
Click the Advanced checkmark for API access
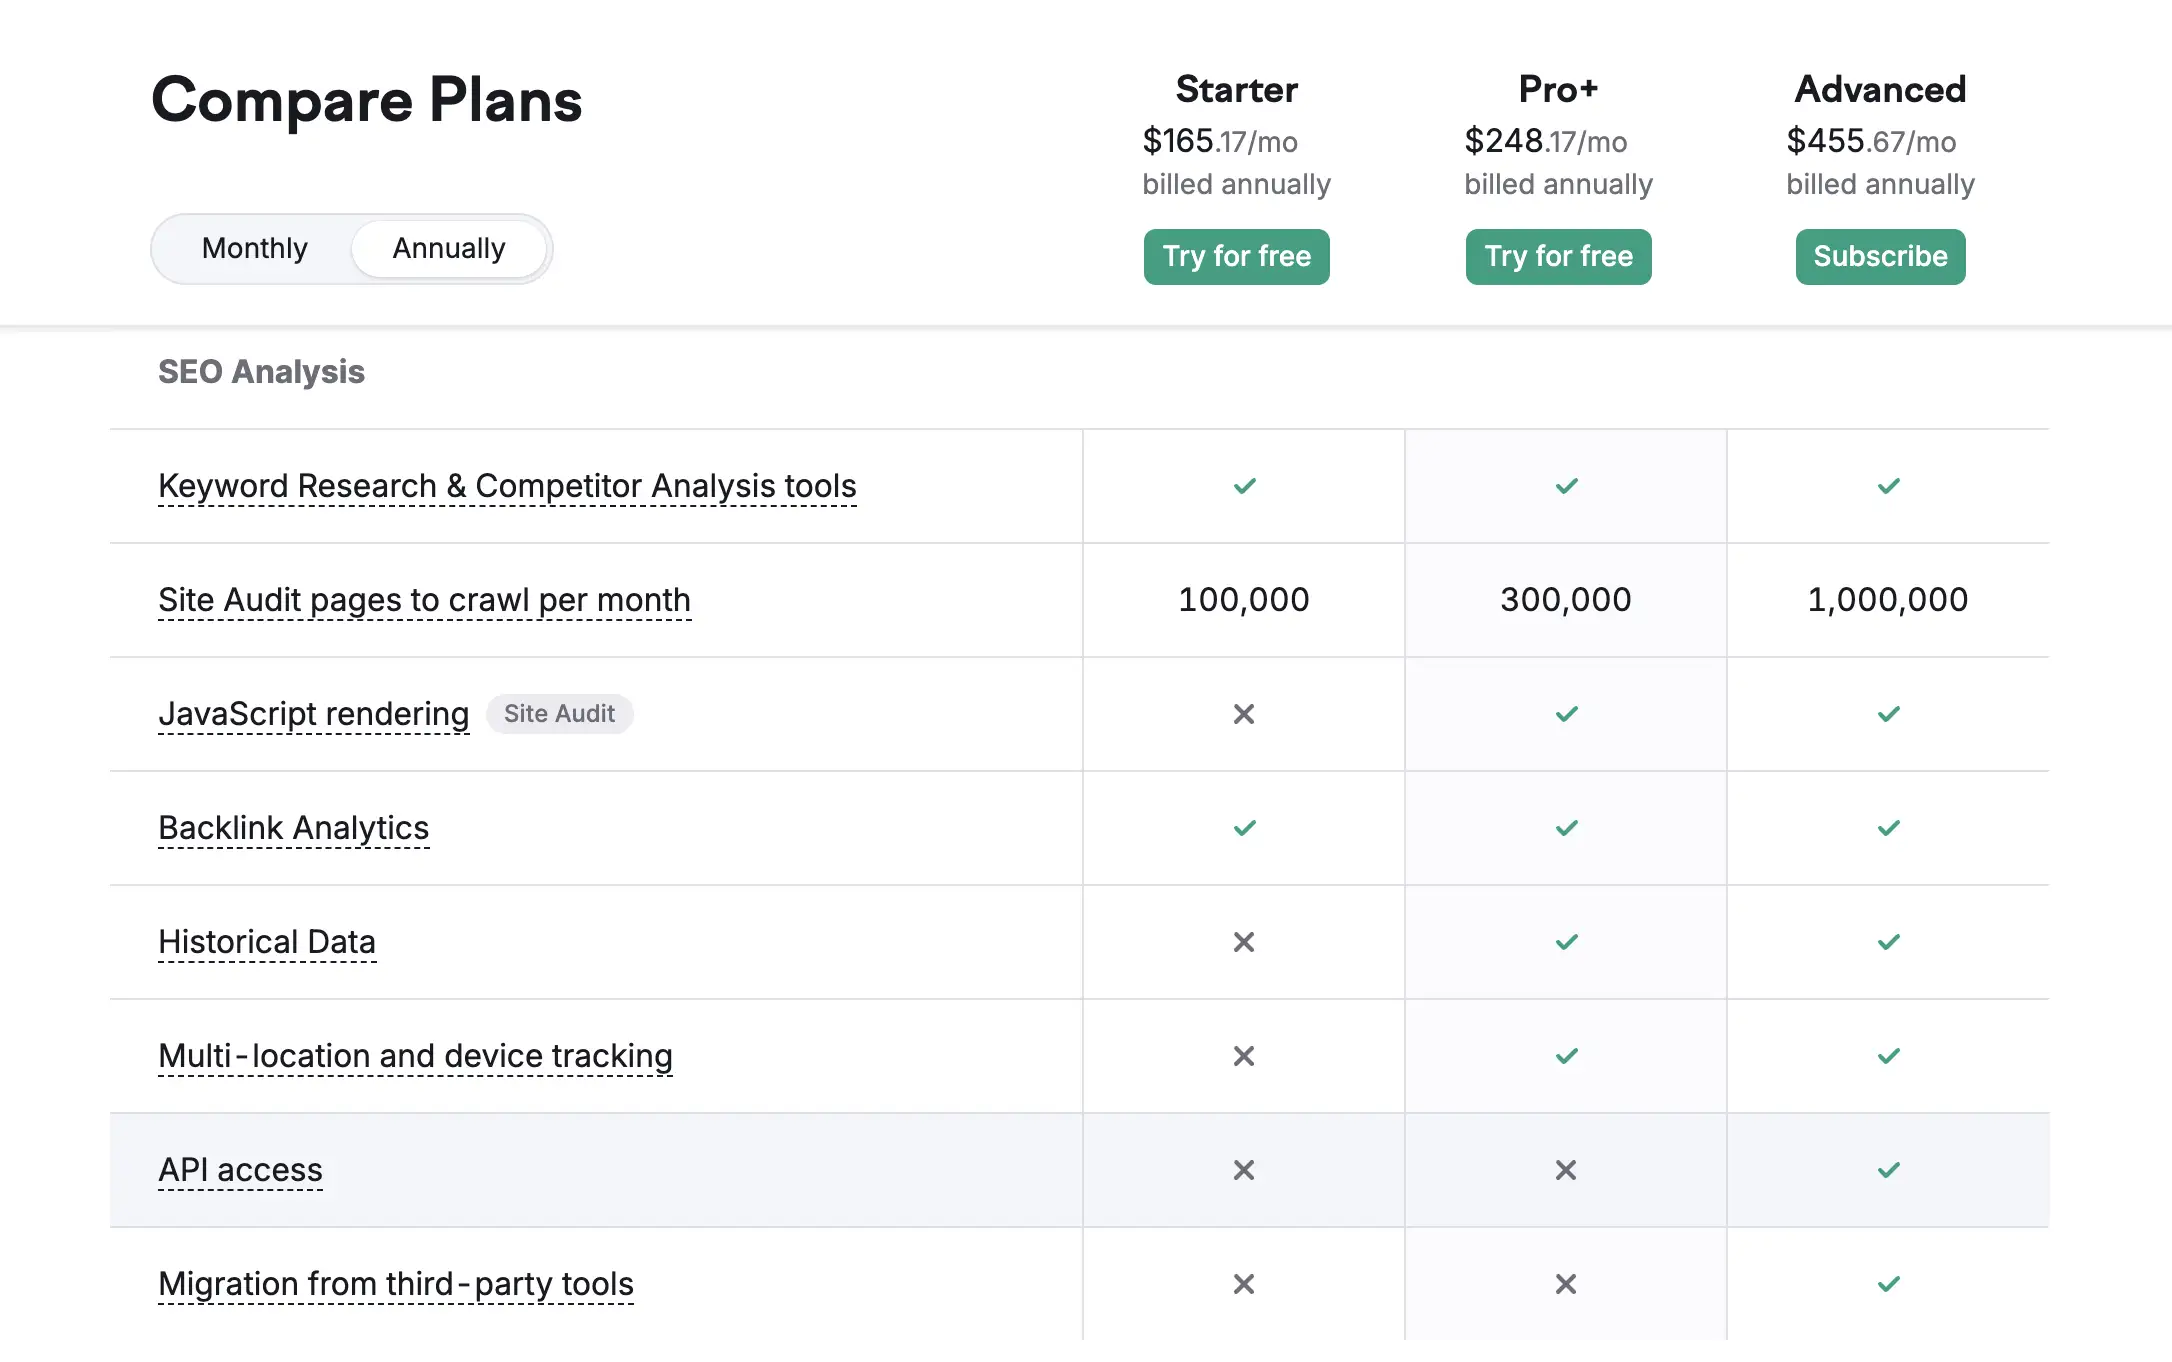point(1889,1170)
